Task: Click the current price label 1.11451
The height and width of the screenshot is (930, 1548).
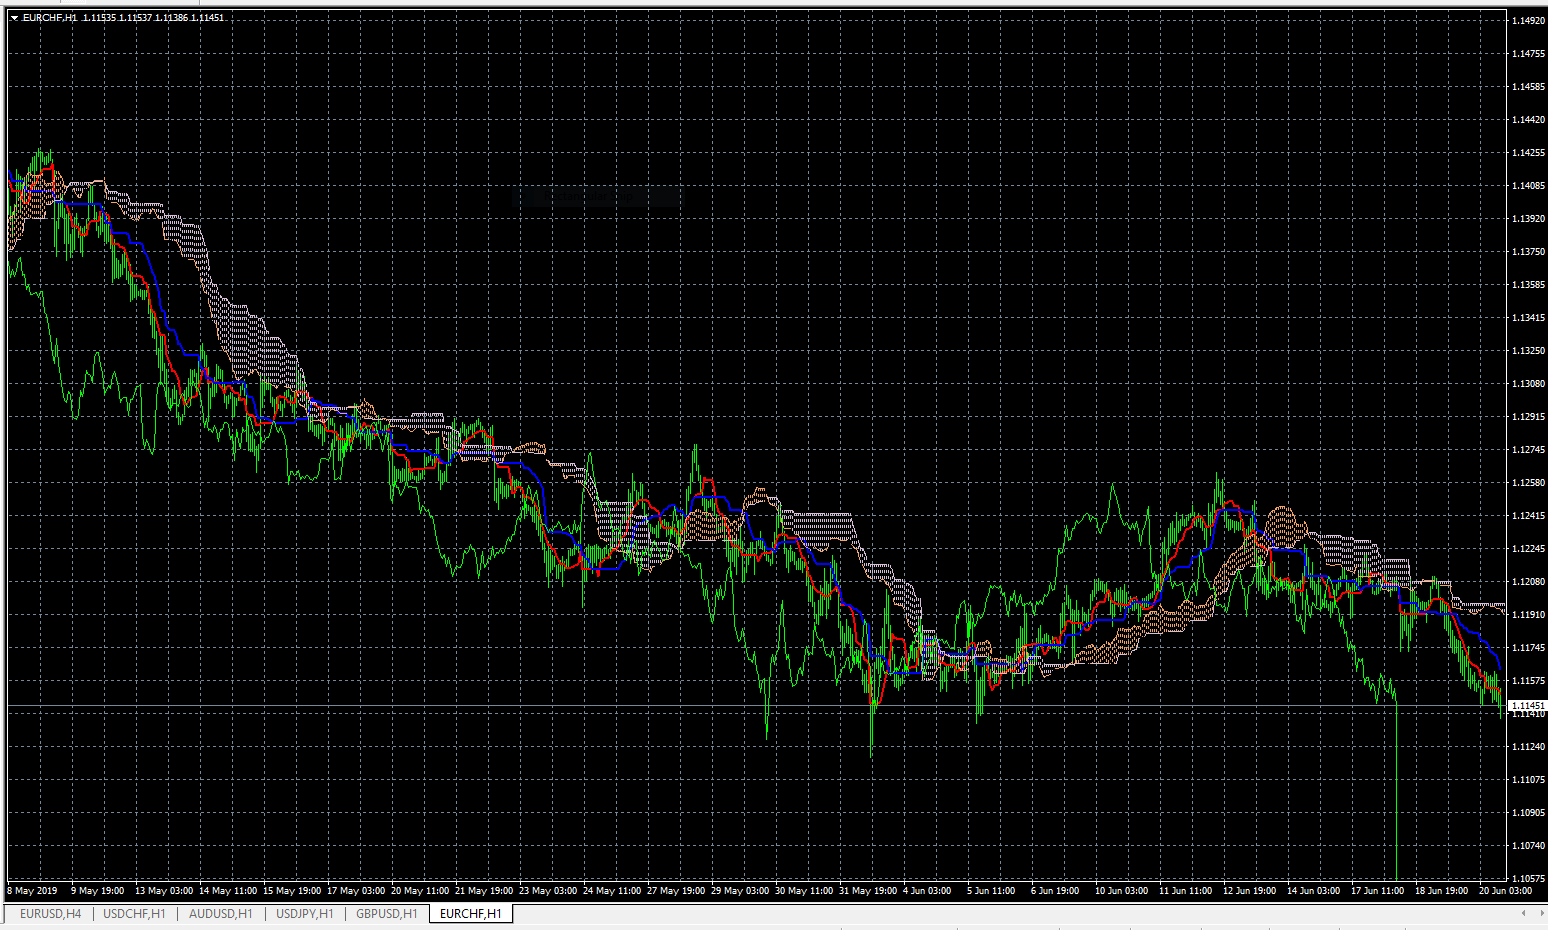Action: [x=1527, y=705]
